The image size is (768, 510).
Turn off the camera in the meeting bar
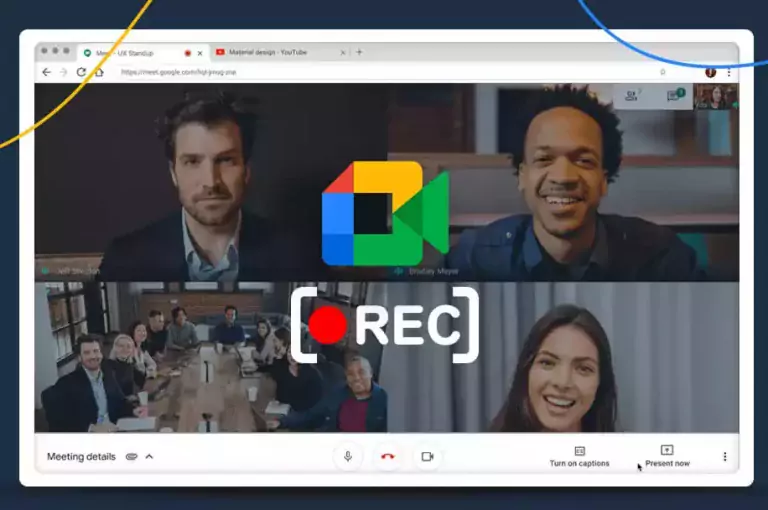(427, 457)
